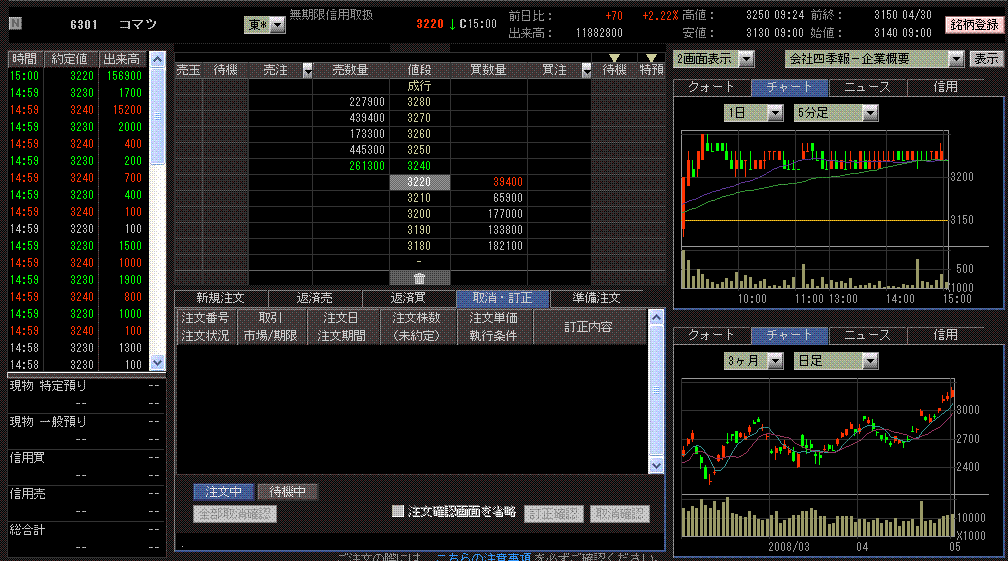Click order list scroll up arrow
Screen dimensions: 1008x561
pos(656,317)
